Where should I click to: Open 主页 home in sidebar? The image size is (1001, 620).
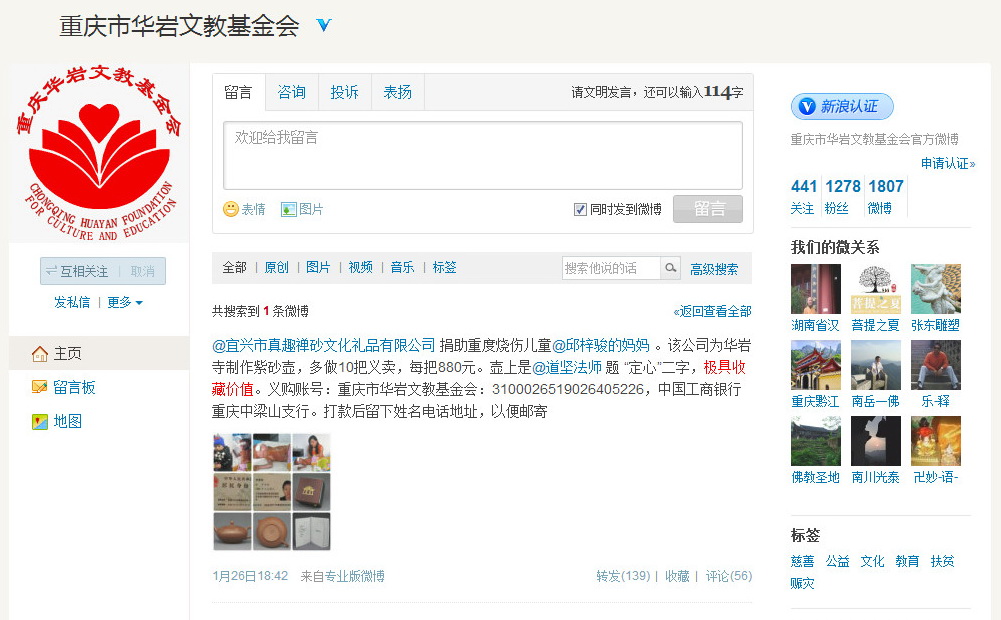pos(57,353)
